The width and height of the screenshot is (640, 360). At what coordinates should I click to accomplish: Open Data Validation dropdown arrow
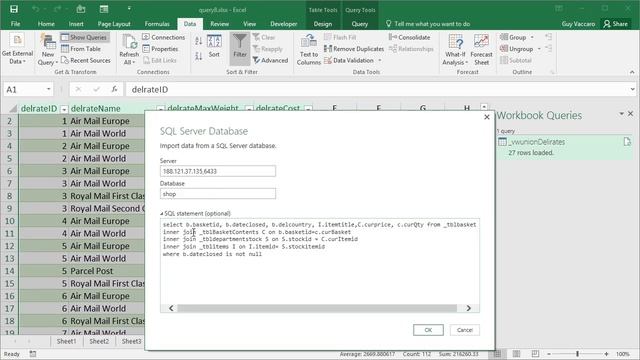click(x=380, y=60)
